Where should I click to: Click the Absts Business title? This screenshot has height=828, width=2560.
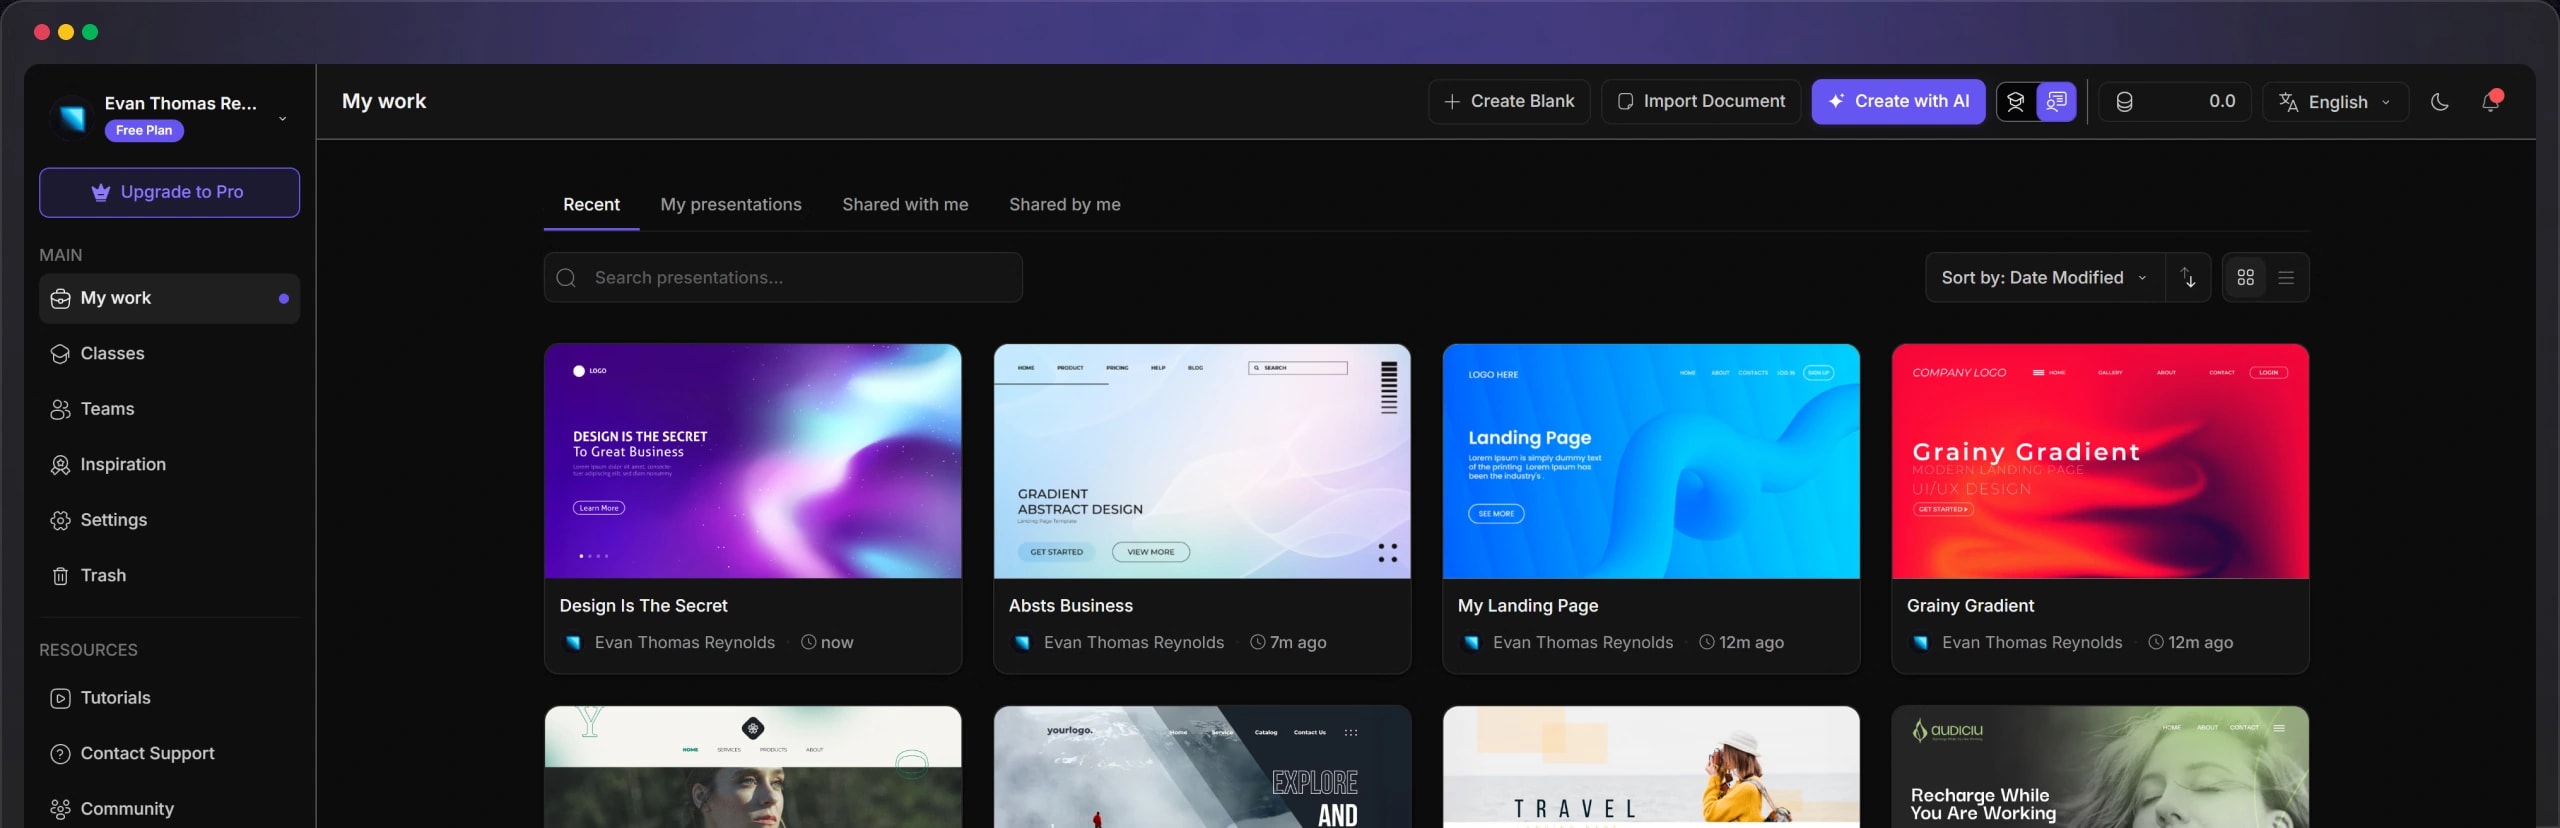click(x=1070, y=605)
